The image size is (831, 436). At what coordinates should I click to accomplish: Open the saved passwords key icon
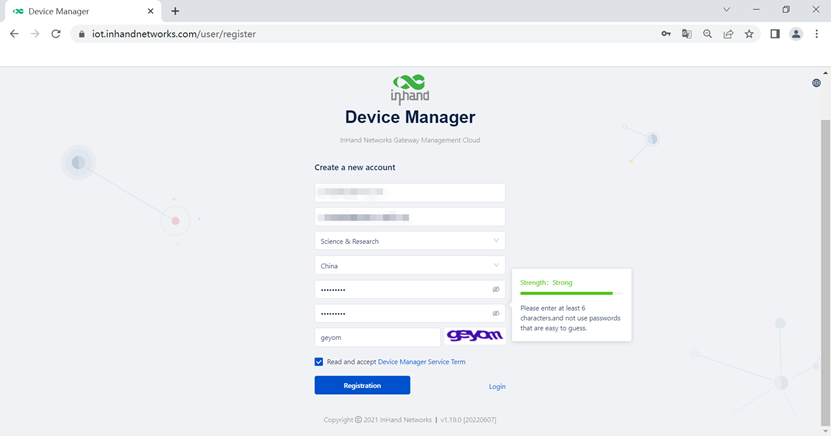tap(666, 34)
